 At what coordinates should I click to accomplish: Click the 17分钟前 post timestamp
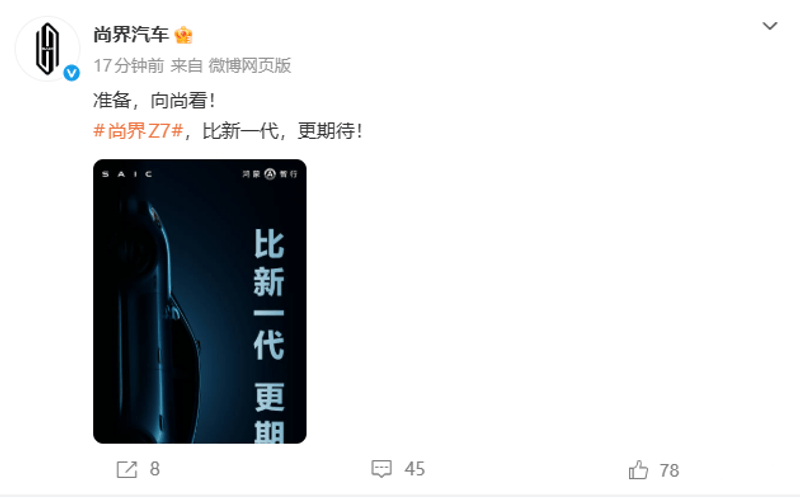click(x=129, y=65)
